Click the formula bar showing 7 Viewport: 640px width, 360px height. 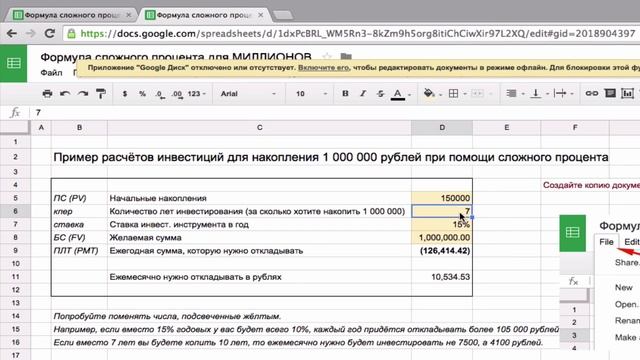coord(335,112)
